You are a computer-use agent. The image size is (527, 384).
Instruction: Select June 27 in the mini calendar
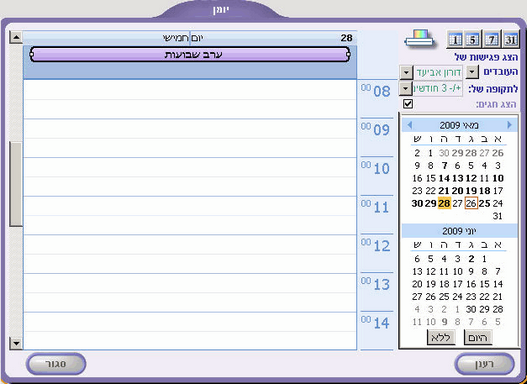(x=417, y=297)
